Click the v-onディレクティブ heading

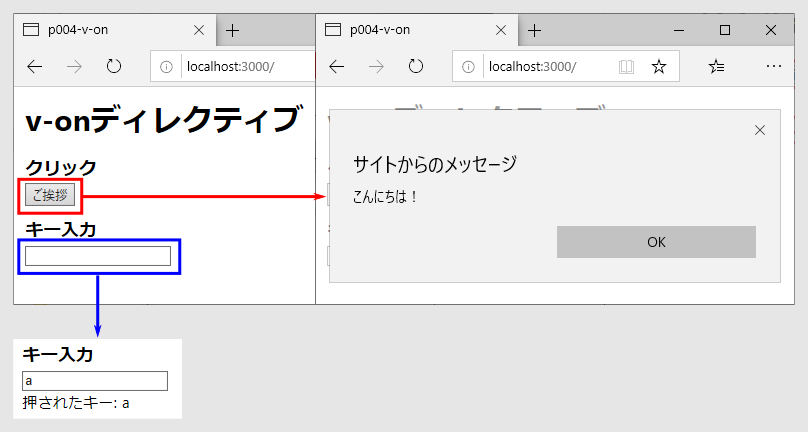pyautogui.click(x=162, y=119)
